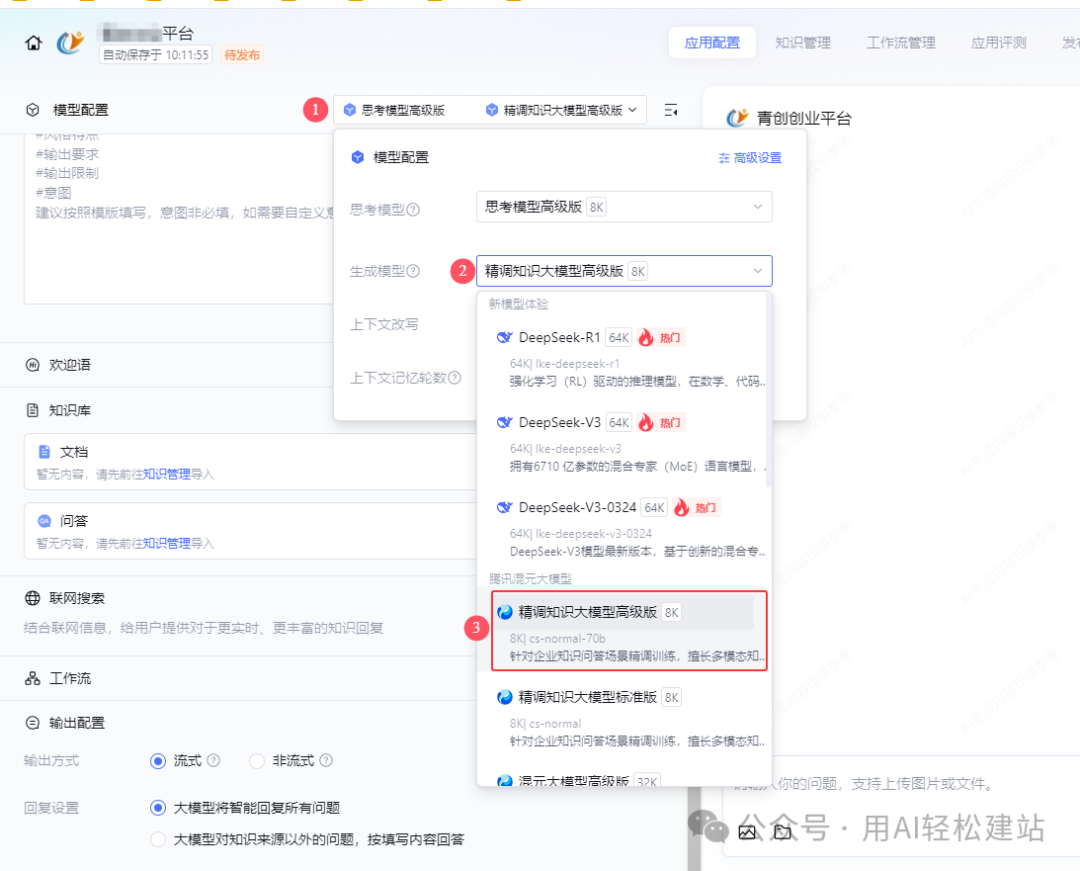Click the model list scrollbar

pos(768,392)
